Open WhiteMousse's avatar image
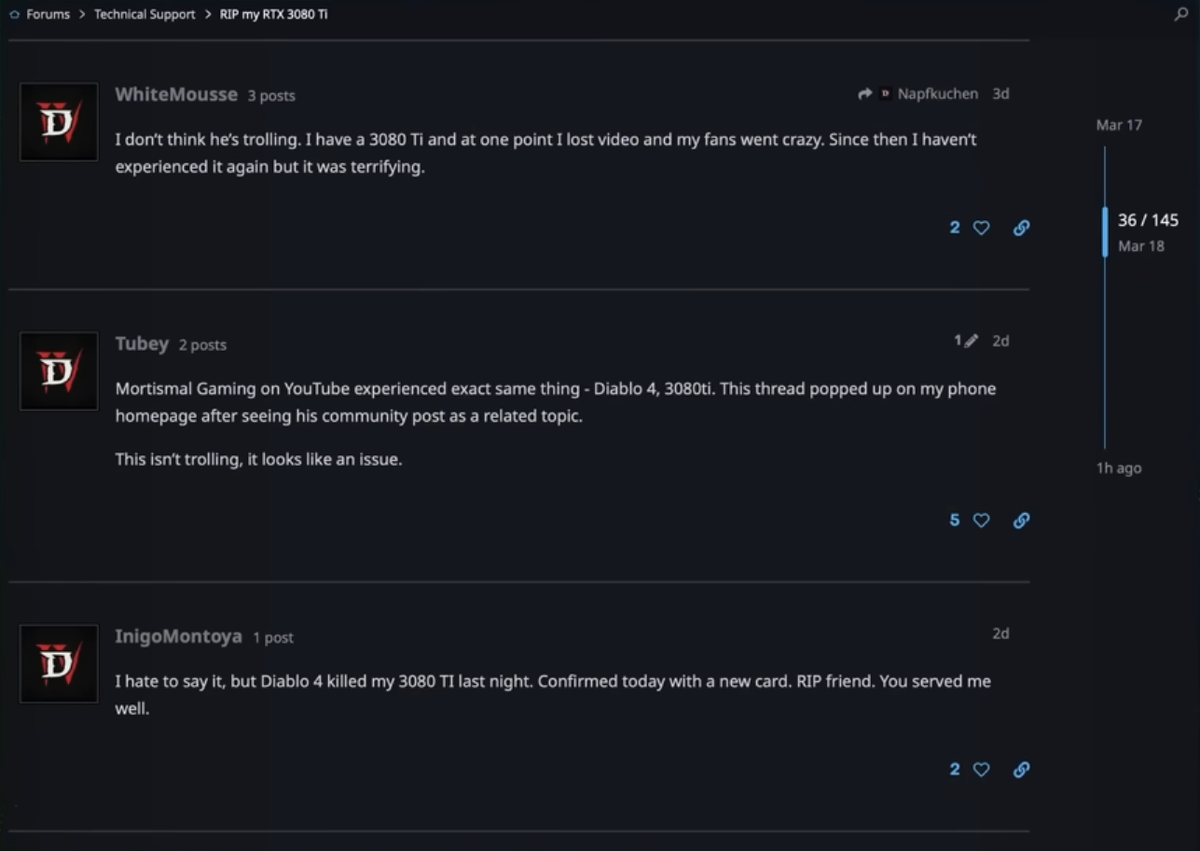Image resolution: width=1200 pixels, height=851 pixels. coord(59,122)
